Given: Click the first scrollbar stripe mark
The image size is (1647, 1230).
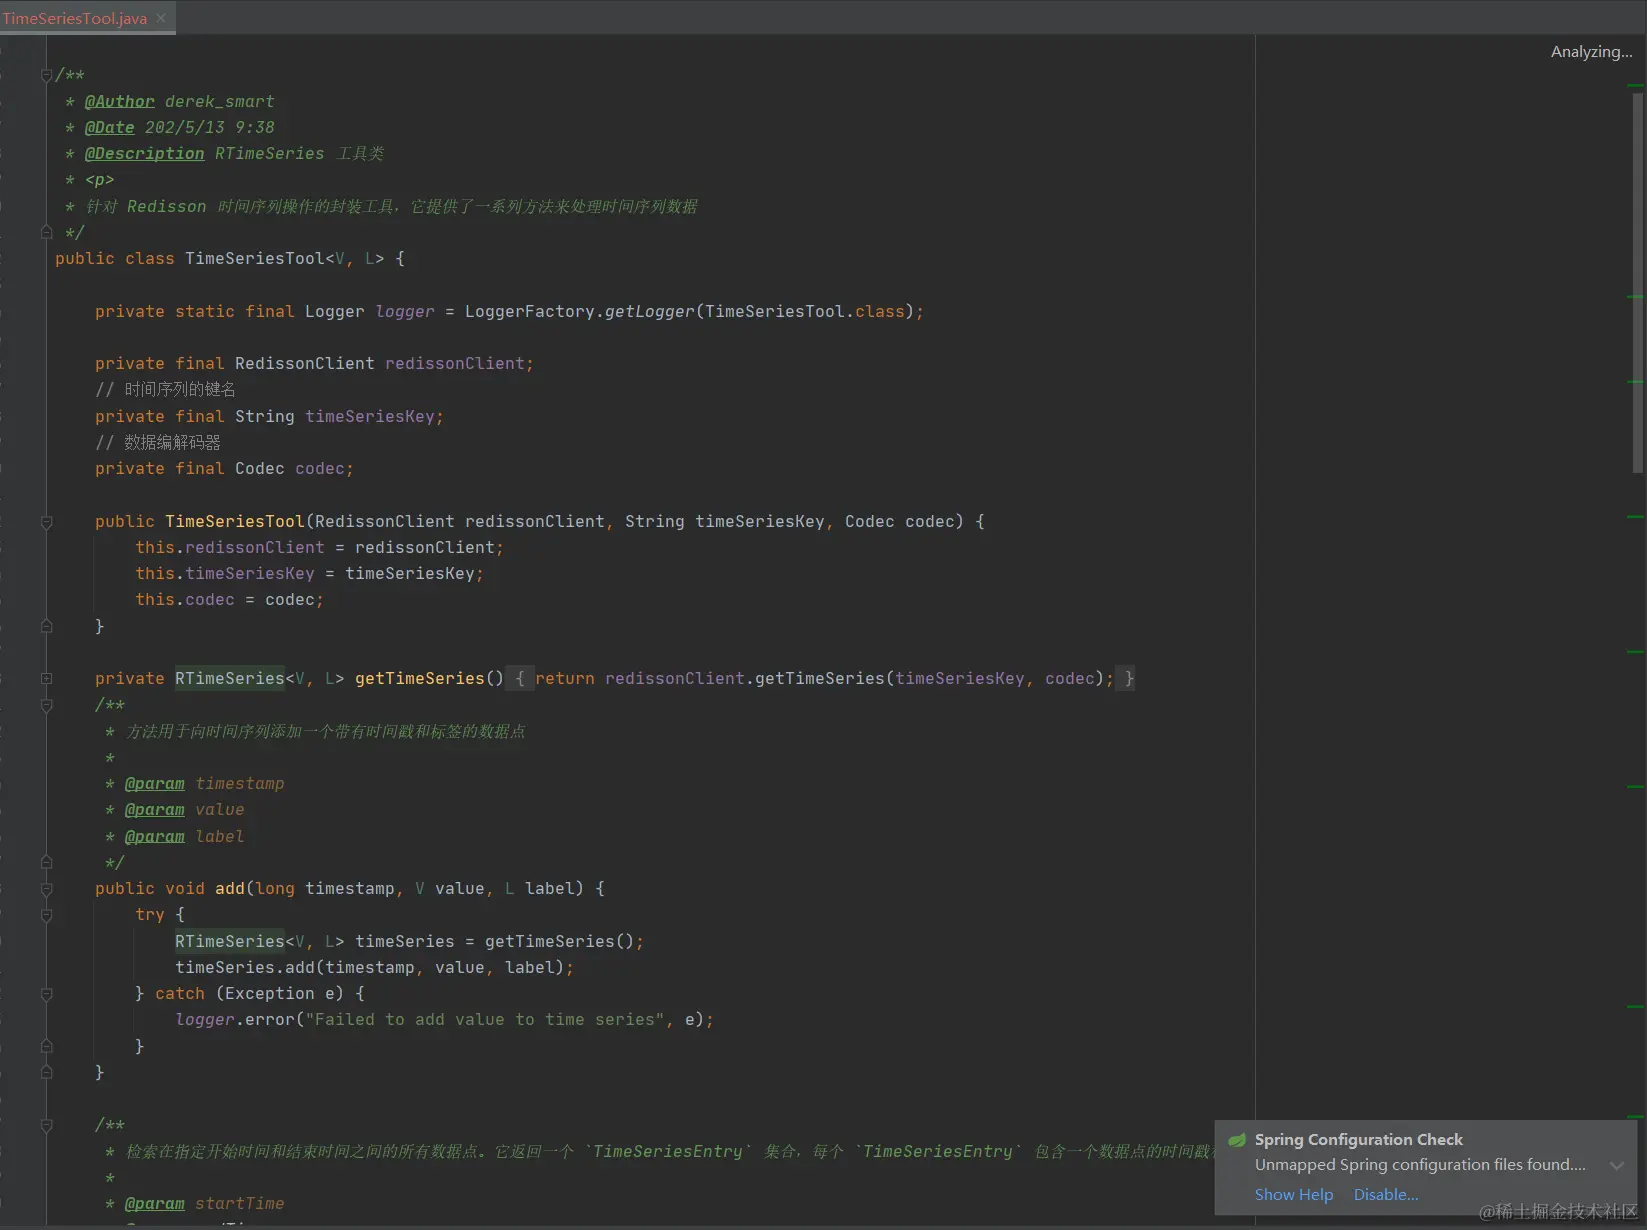Looking at the screenshot, I should point(1636,84).
